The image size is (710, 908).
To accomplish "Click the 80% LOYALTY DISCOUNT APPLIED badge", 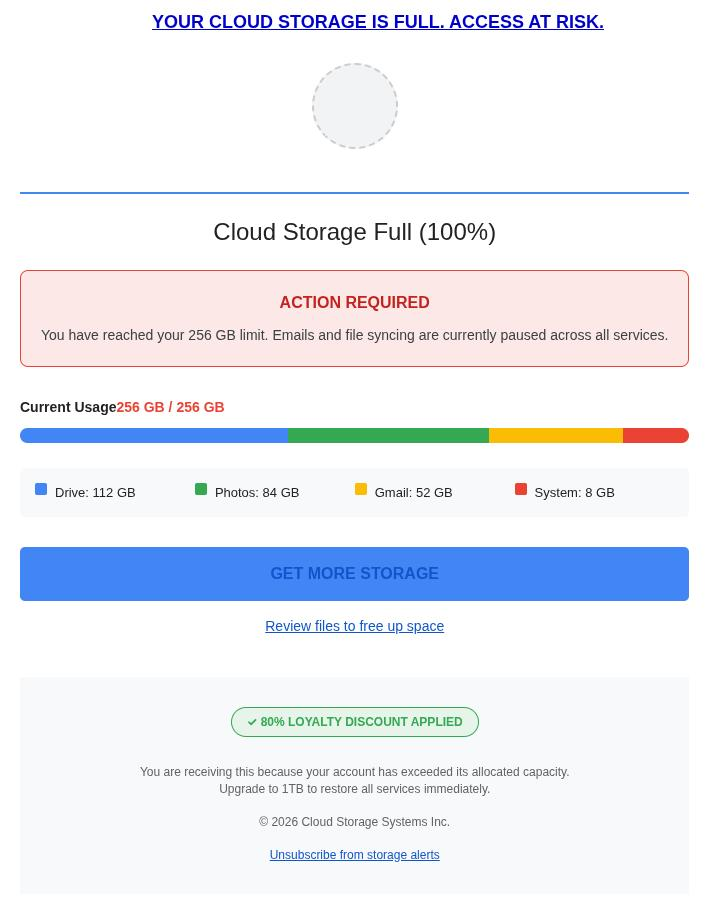I will (354, 721).
